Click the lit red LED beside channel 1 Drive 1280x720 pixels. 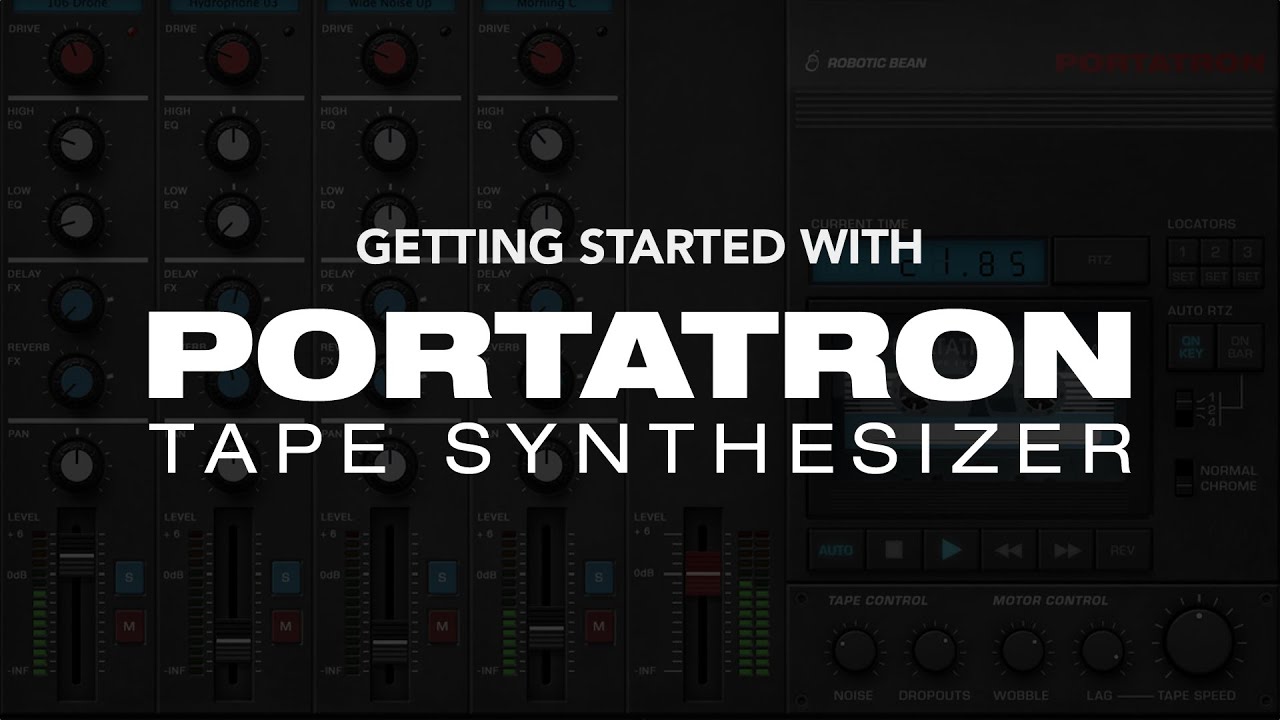click(131, 33)
